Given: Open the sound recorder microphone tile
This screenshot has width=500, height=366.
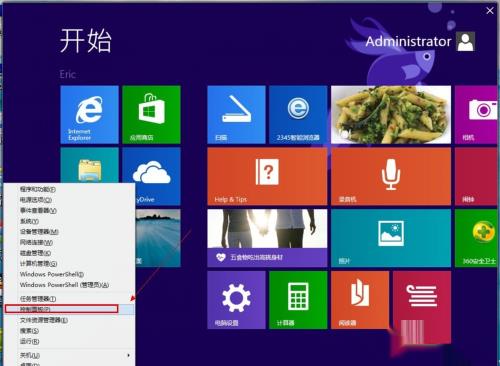Looking at the screenshot, I should click(391, 176).
